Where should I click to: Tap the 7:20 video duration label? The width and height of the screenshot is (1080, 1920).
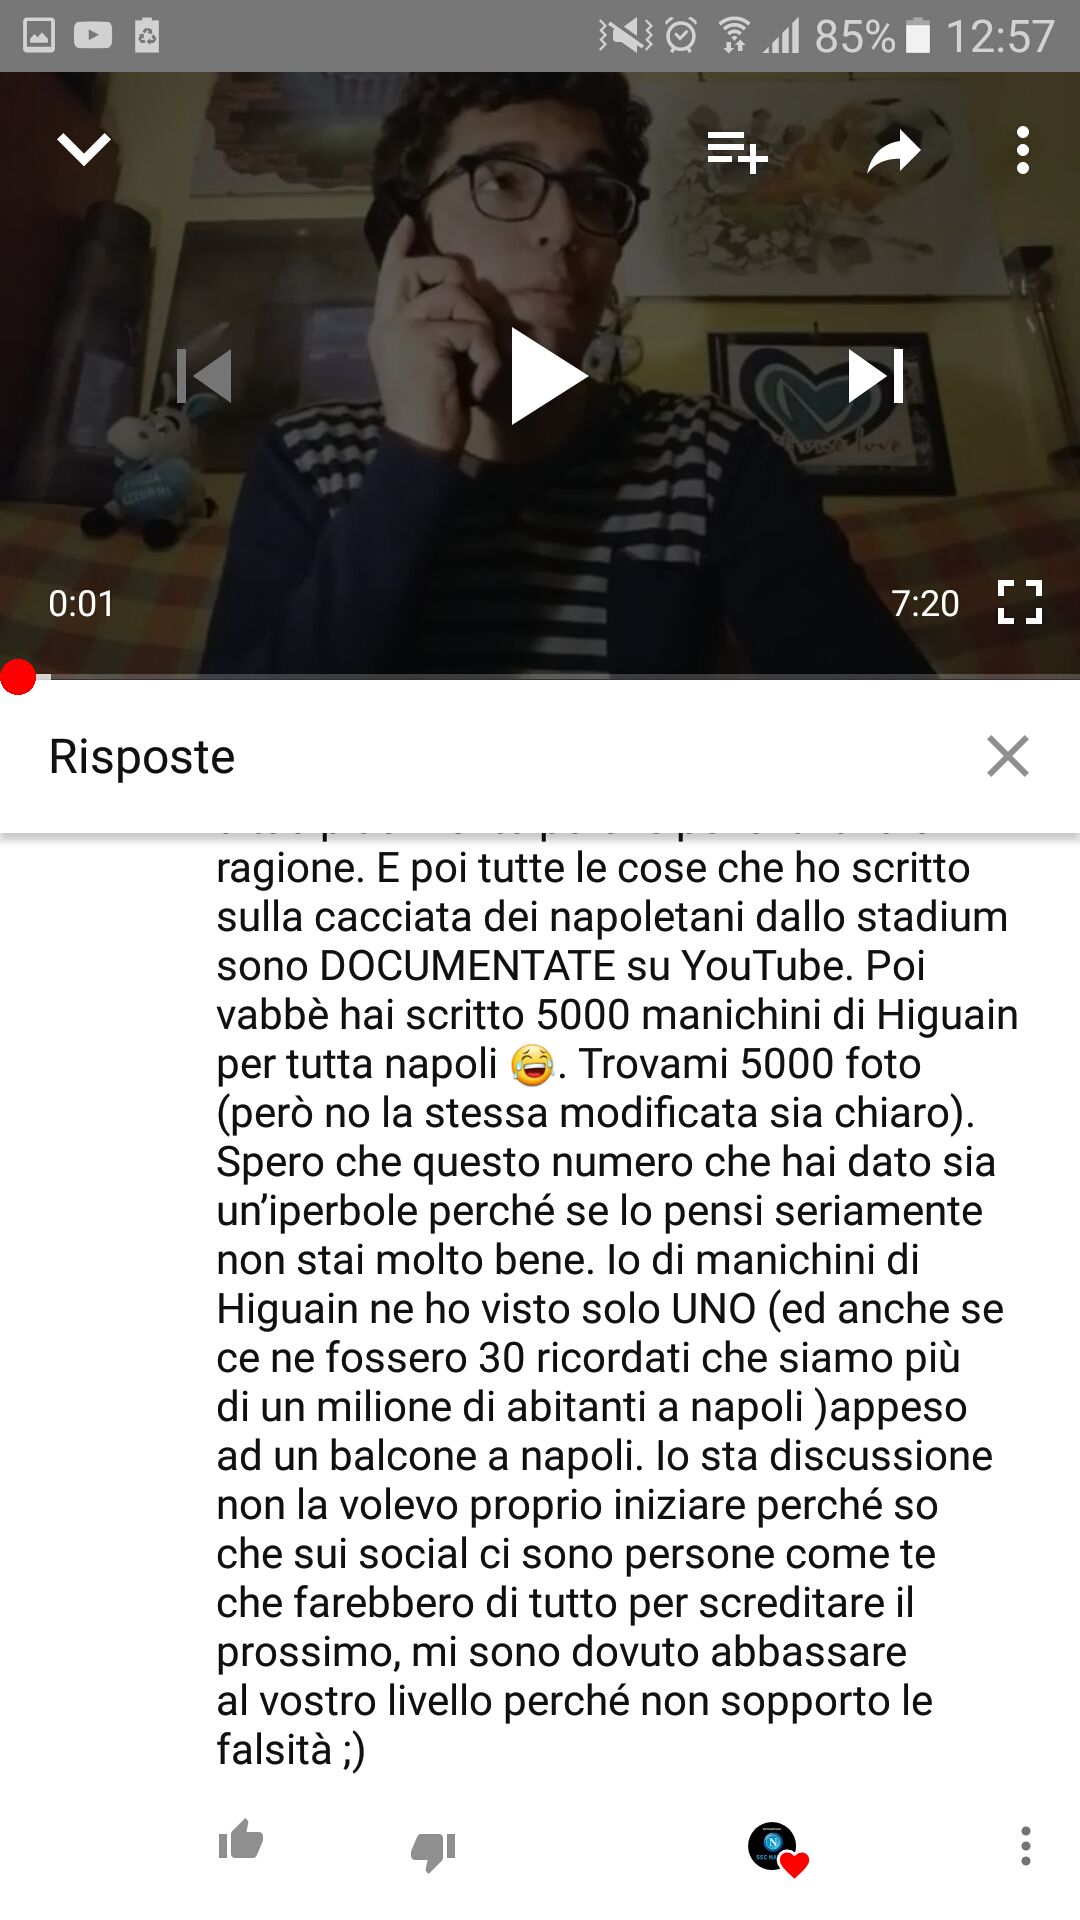[x=925, y=604]
